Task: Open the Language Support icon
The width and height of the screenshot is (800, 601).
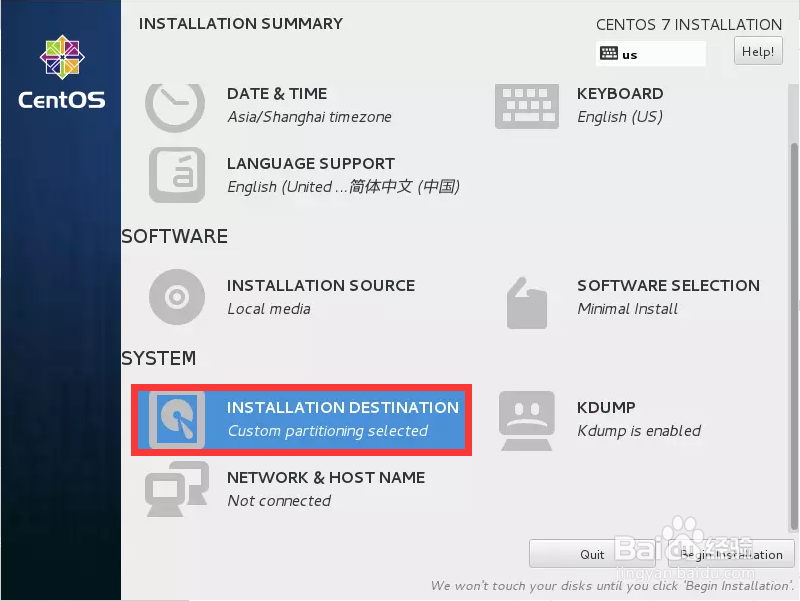Action: click(175, 175)
